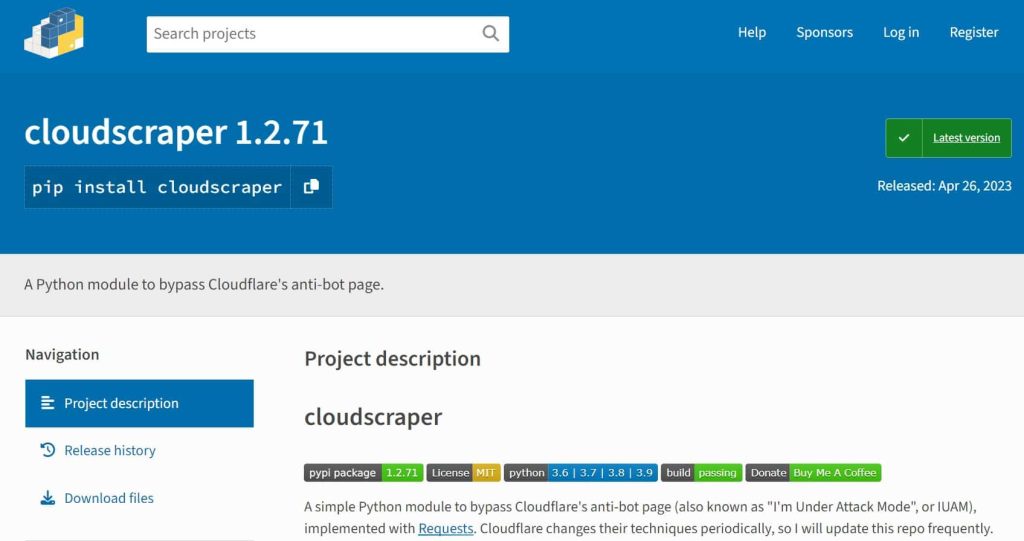This screenshot has height=541, width=1024.
Task: Click the Donate Buy Me A Coffee badge
Action: [813, 472]
